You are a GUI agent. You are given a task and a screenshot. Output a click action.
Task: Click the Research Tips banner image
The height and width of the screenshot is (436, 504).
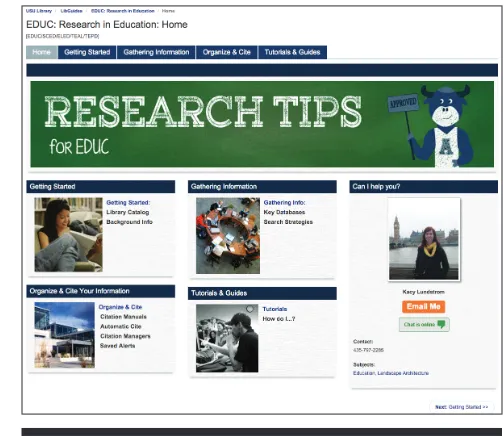click(x=262, y=124)
